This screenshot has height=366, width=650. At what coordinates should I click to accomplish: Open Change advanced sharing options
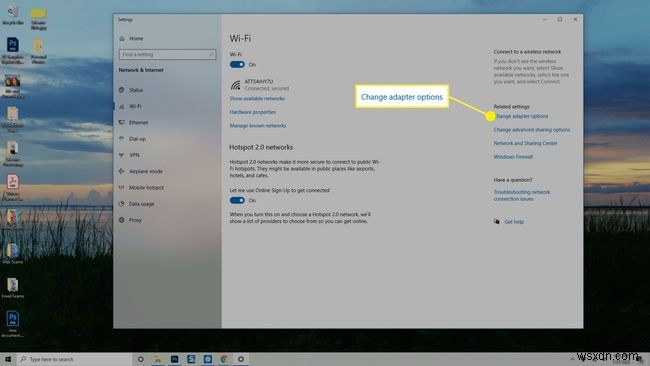[531, 130]
